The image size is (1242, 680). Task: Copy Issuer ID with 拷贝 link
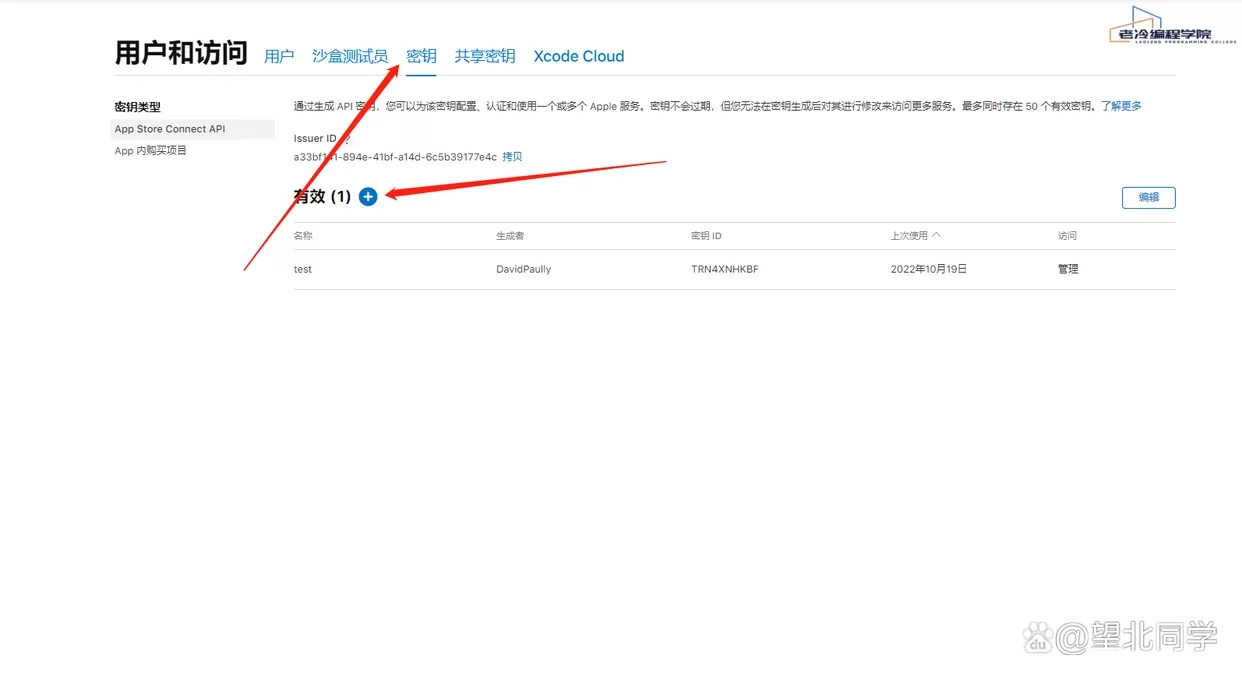click(x=512, y=157)
